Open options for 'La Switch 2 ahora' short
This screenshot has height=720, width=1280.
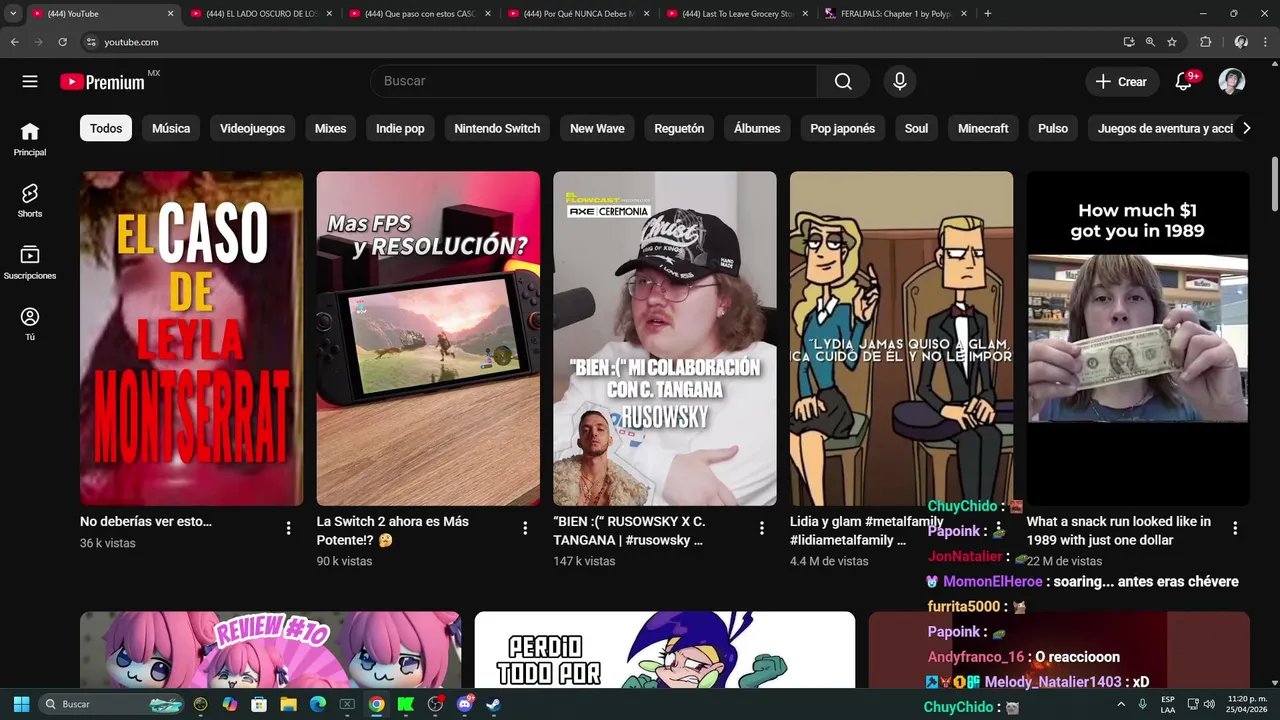[525, 528]
